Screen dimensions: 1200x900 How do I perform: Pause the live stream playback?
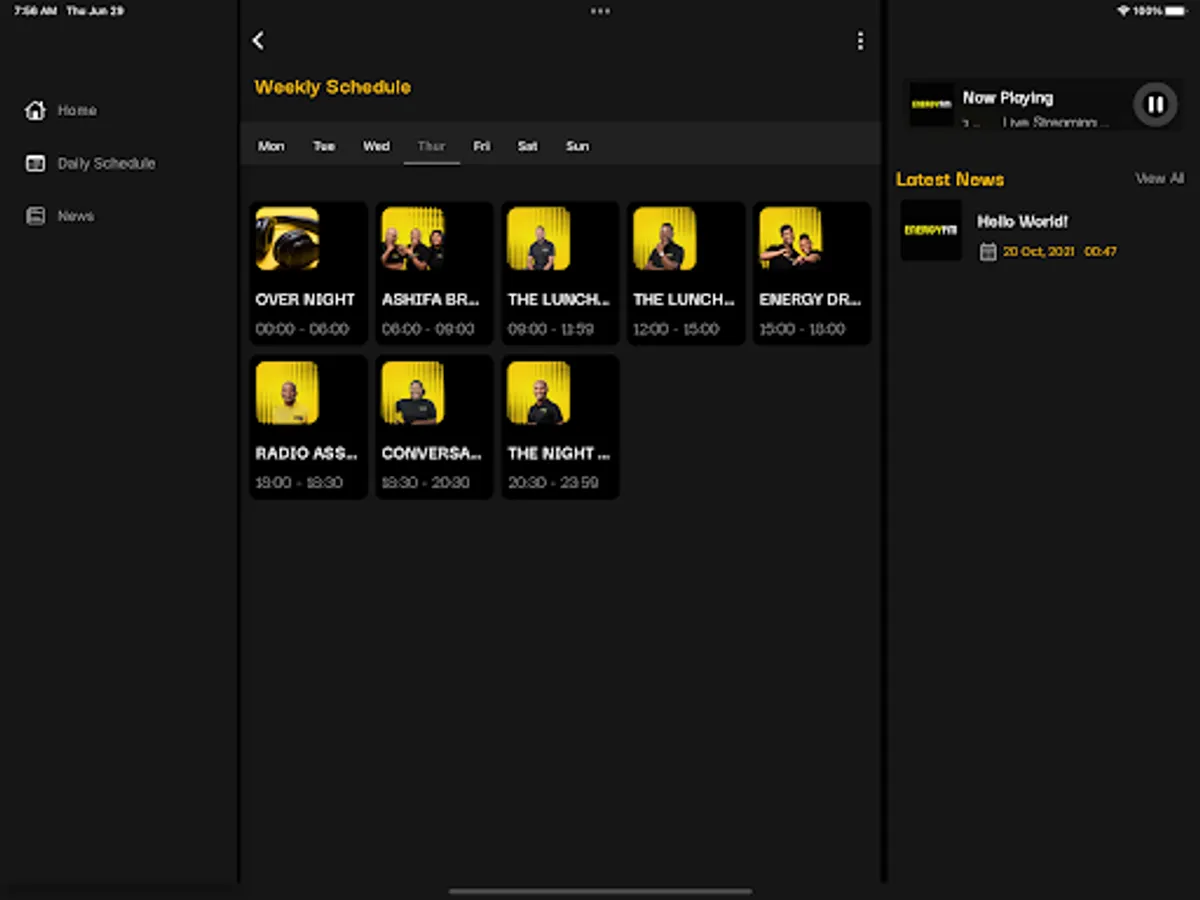point(1155,104)
